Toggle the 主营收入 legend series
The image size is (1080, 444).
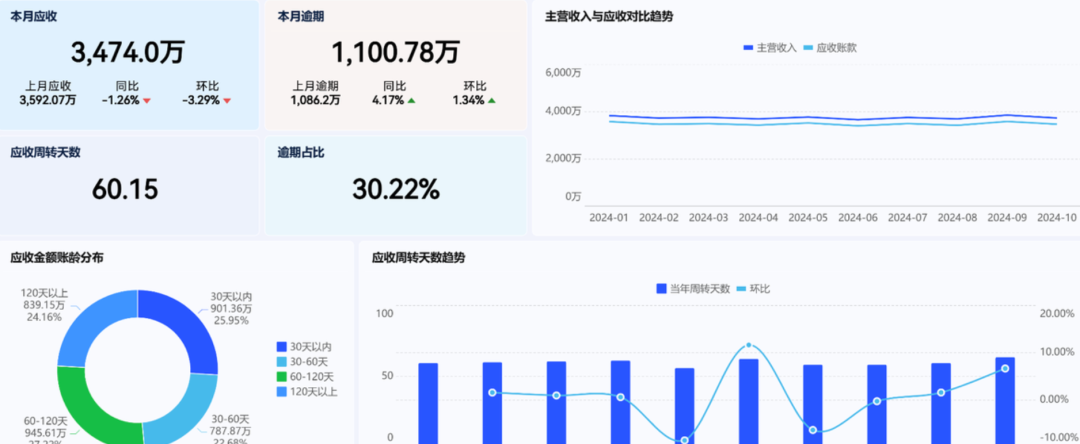click(x=770, y=47)
